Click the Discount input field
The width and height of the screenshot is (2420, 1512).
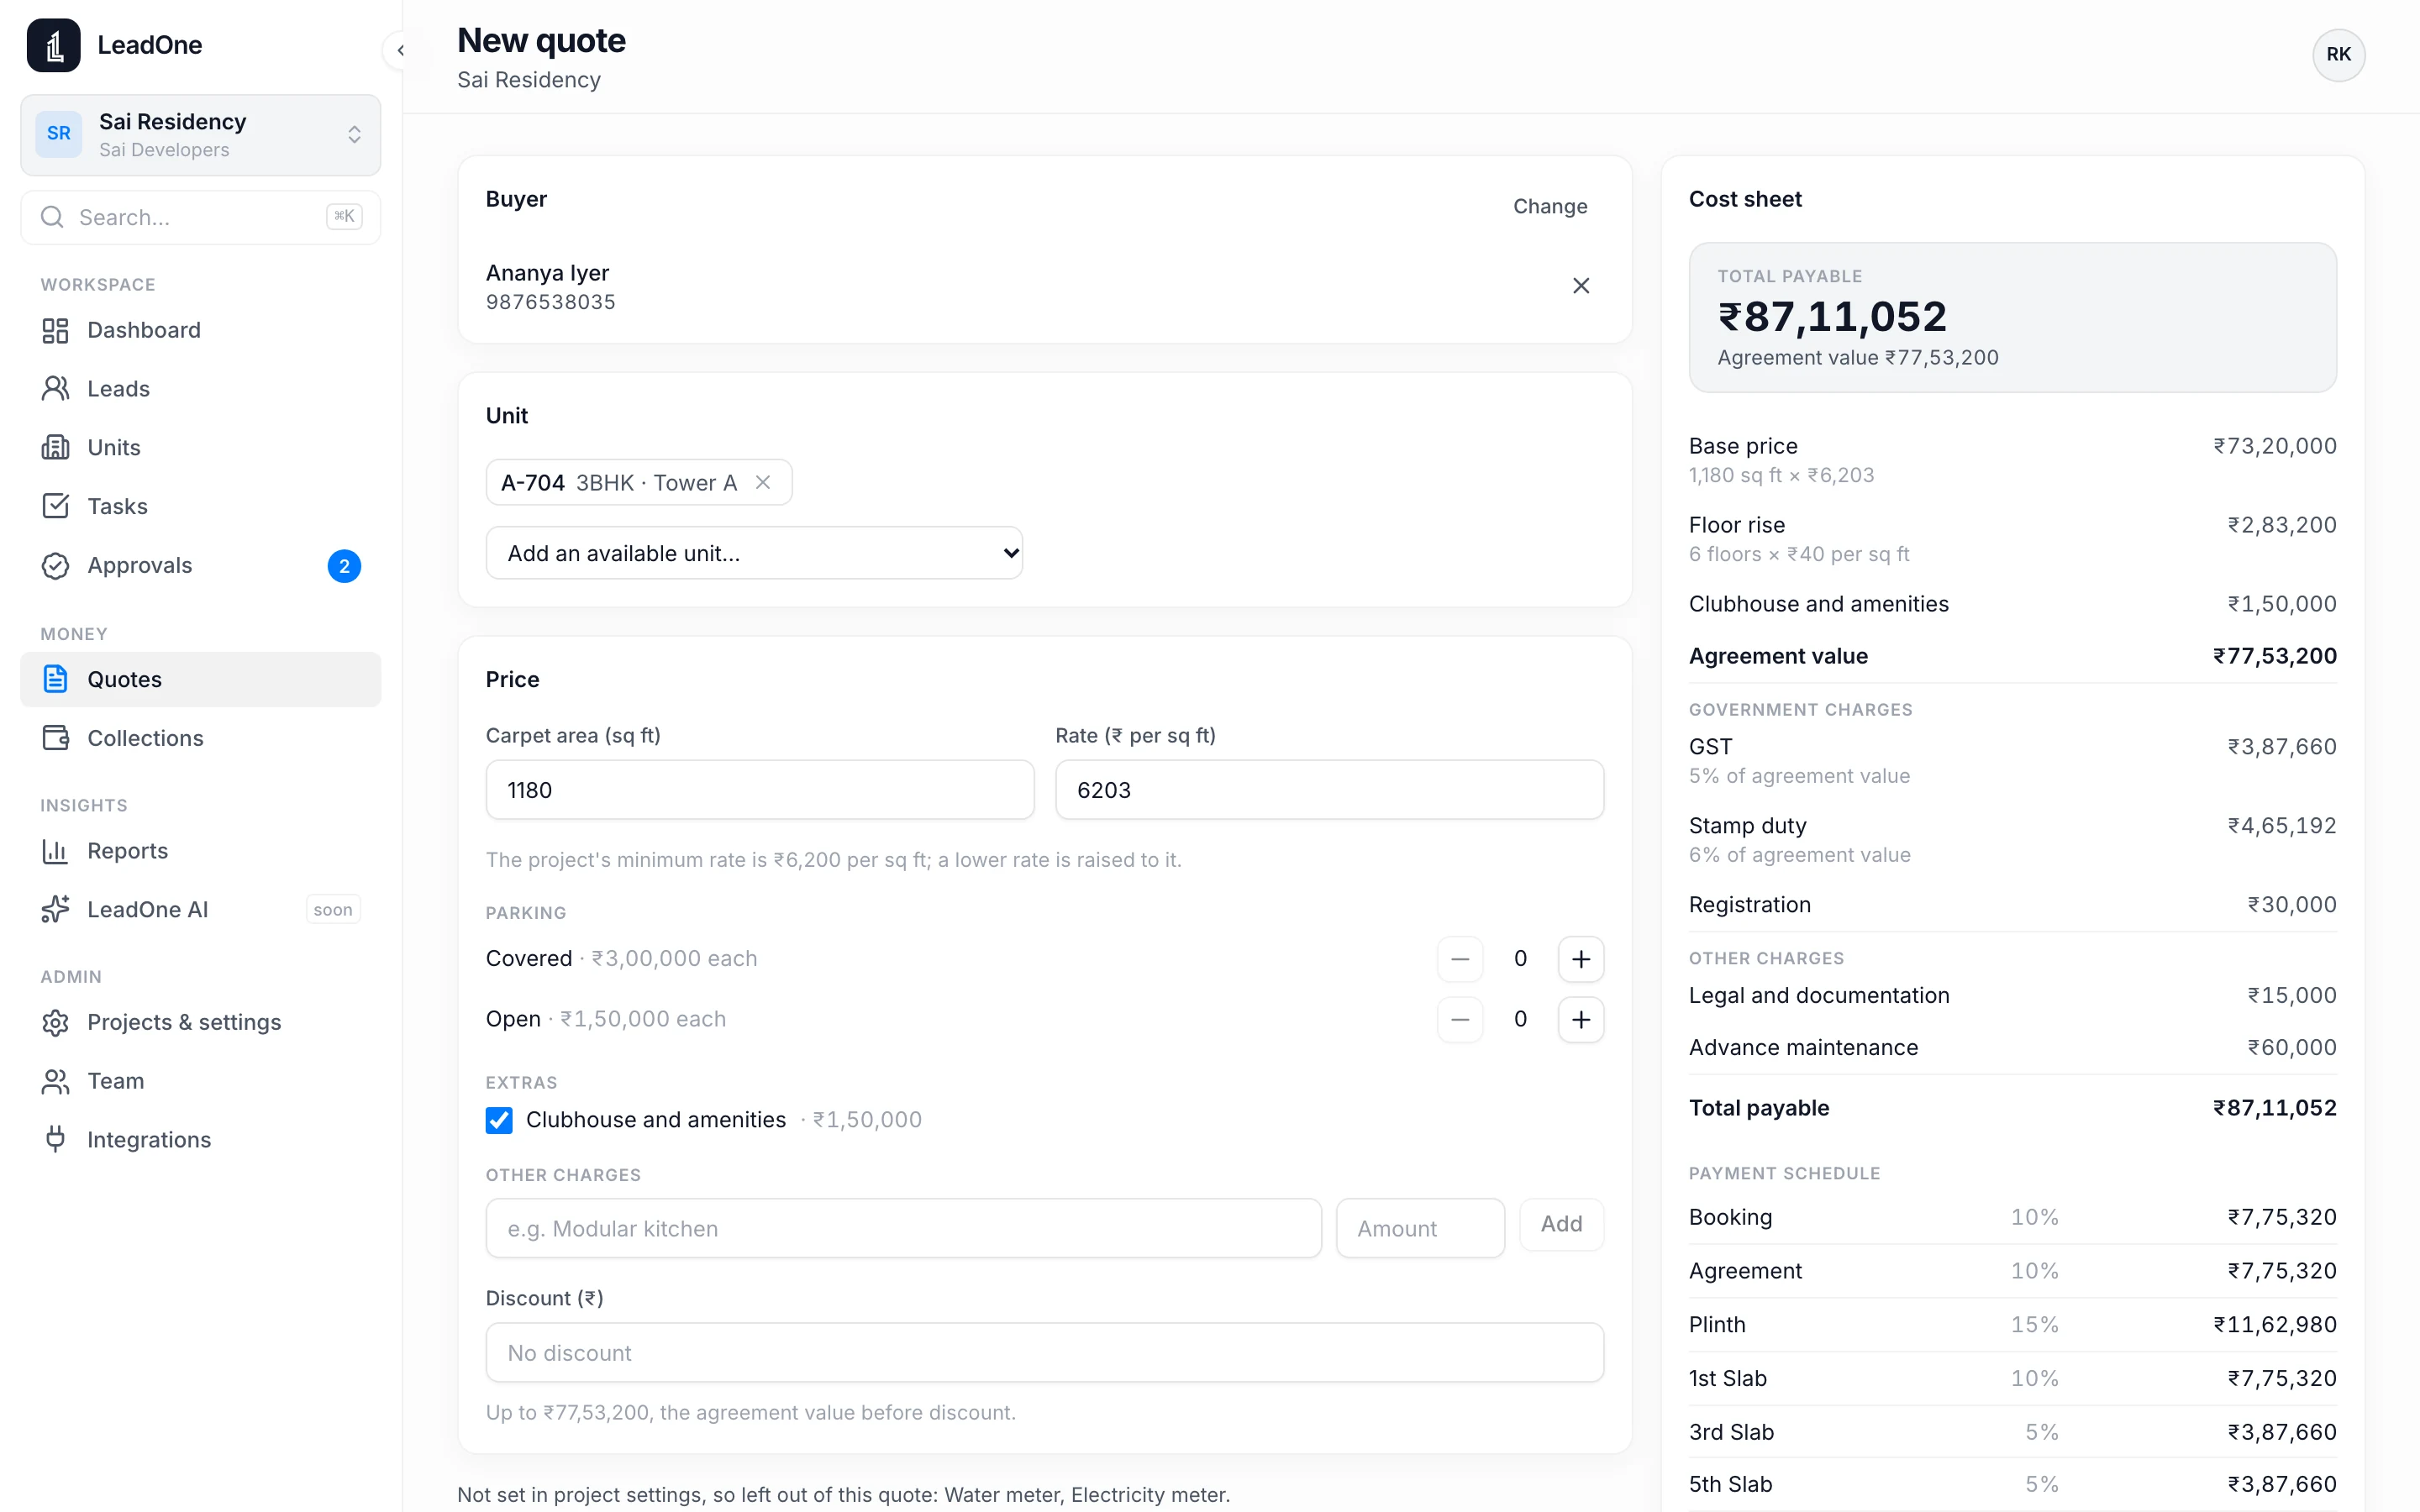[1044, 1353]
